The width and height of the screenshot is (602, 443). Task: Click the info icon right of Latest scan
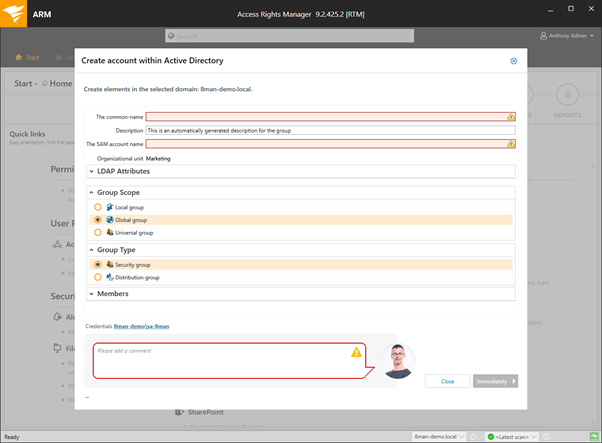(x=546, y=437)
